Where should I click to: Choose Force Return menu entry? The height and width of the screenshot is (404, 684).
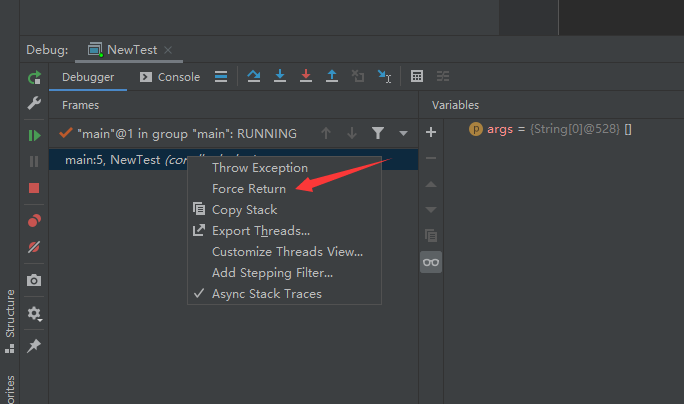coord(284,189)
